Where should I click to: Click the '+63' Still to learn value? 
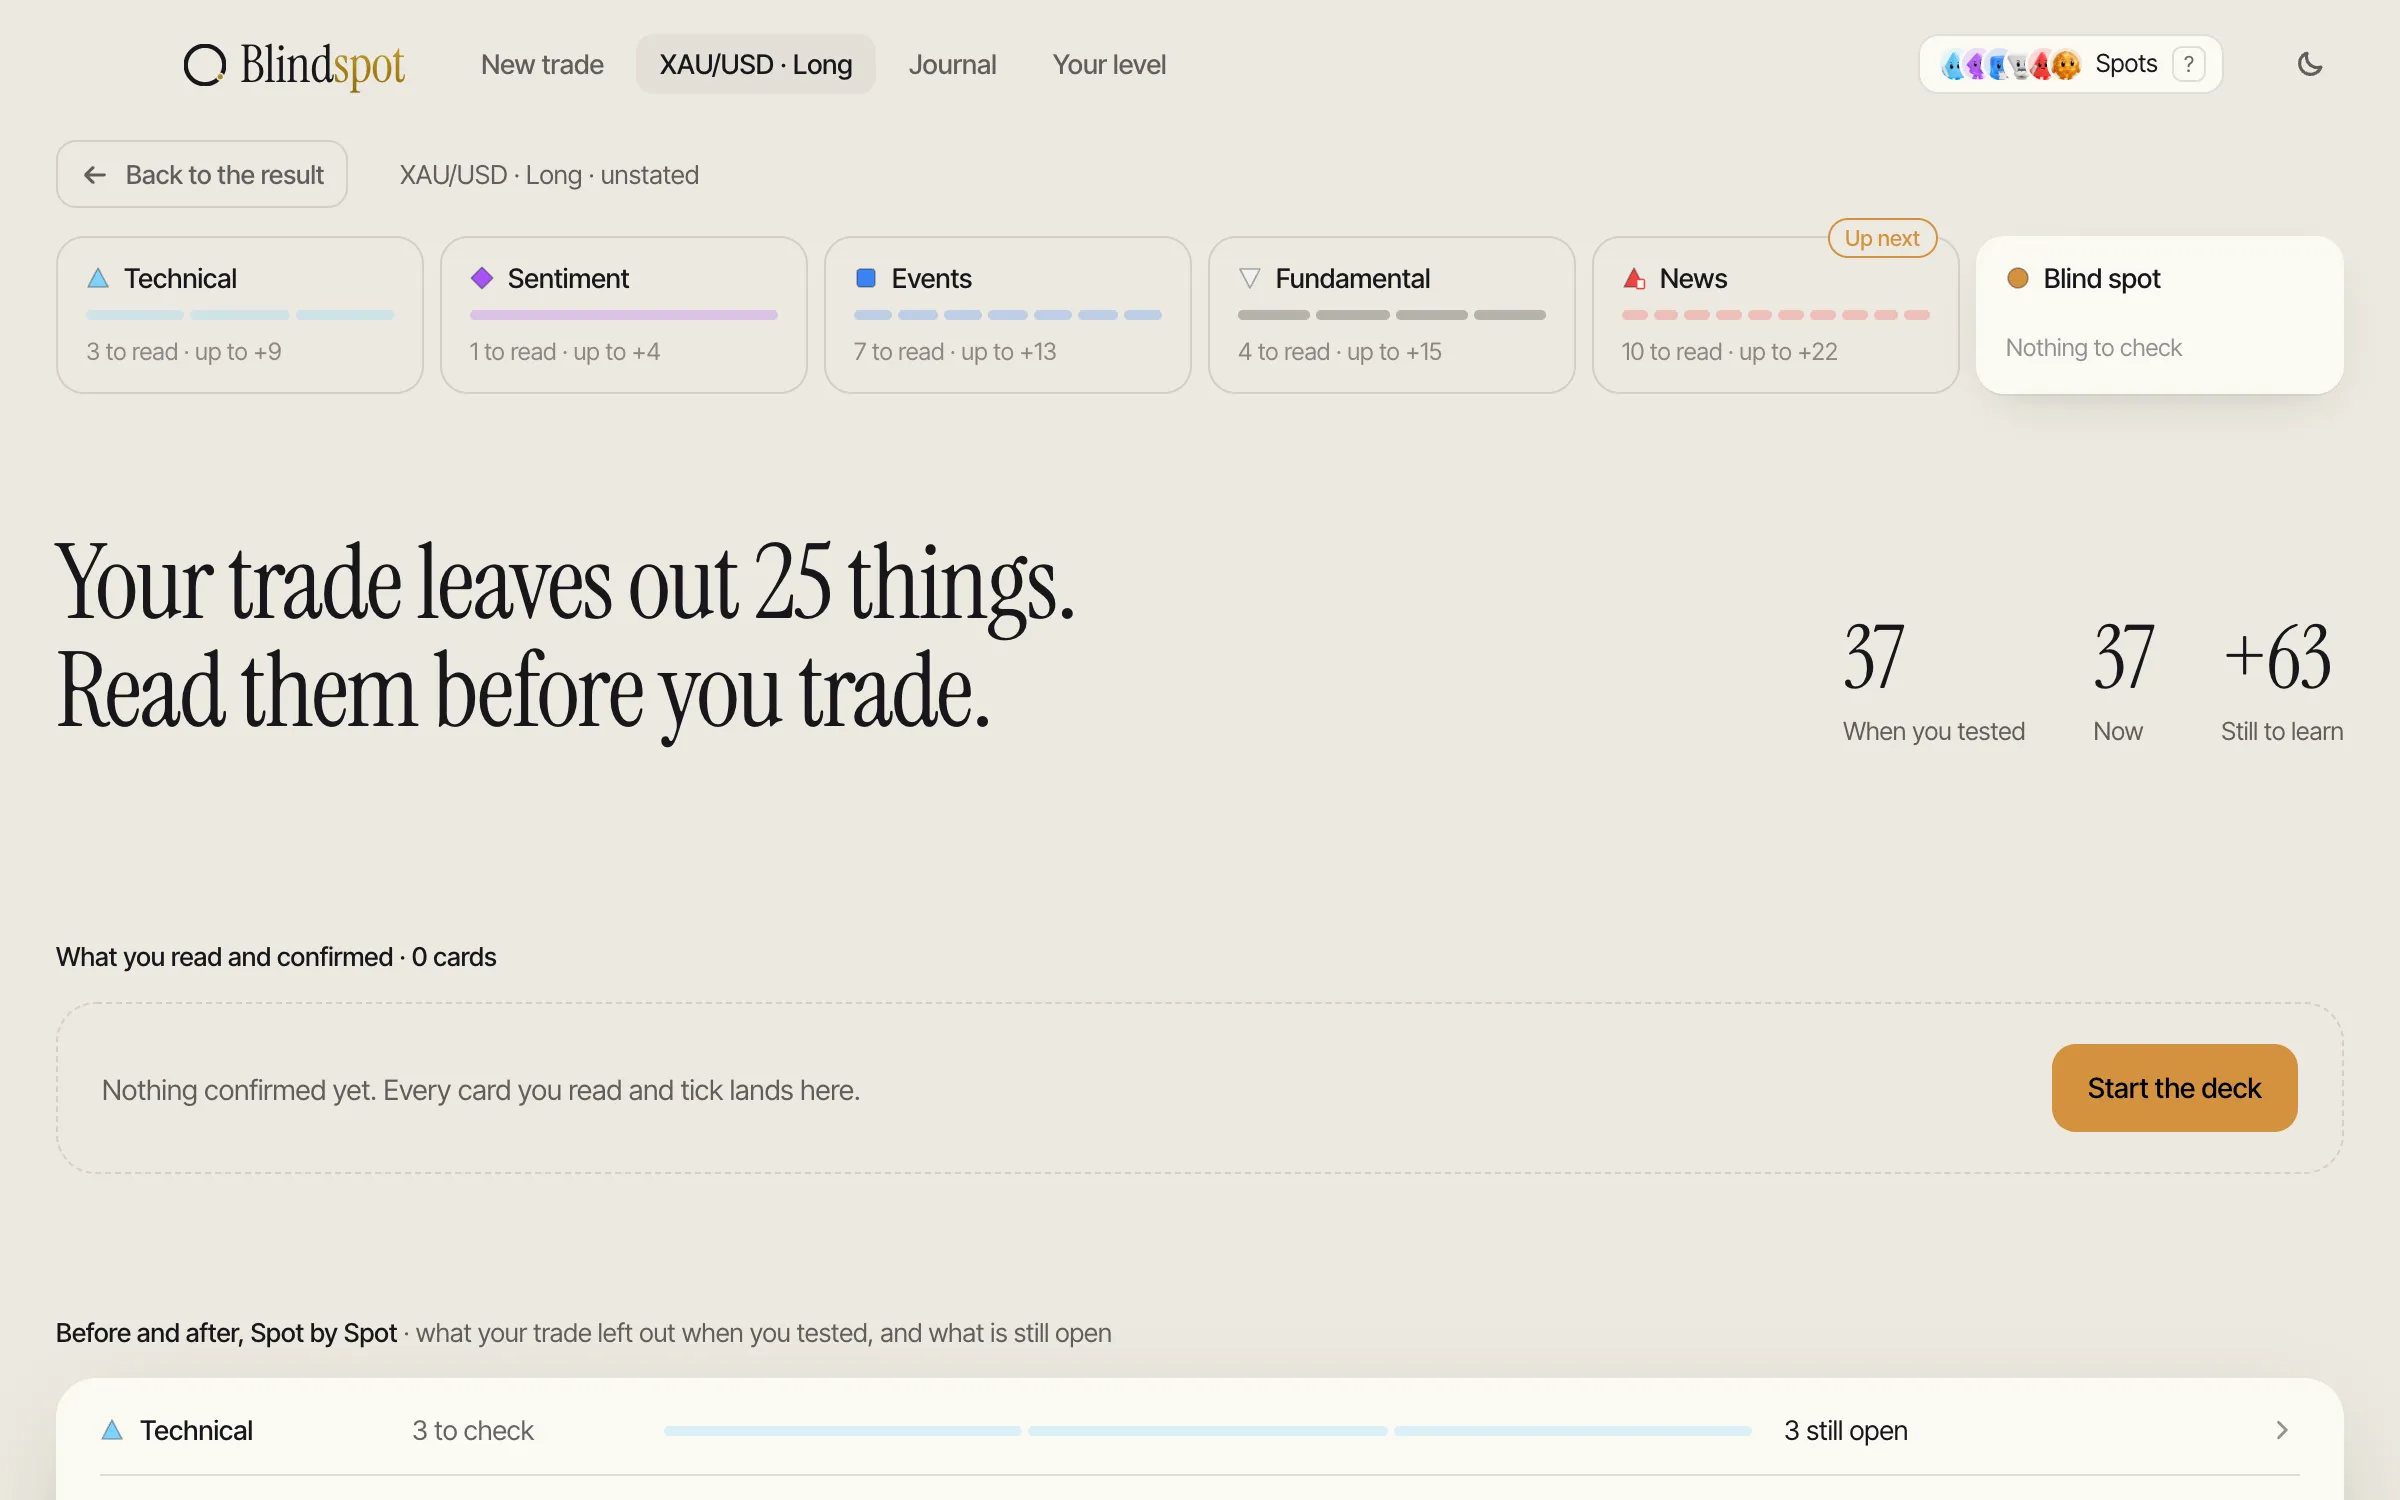tap(2278, 657)
